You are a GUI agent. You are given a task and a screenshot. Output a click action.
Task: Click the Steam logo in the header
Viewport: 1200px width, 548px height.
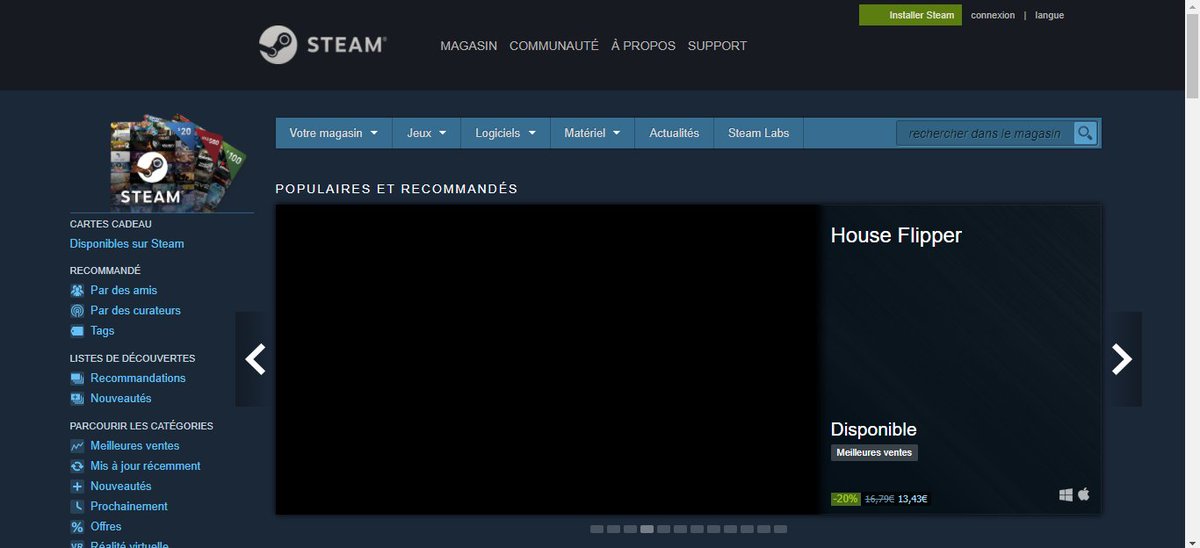(x=322, y=45)
